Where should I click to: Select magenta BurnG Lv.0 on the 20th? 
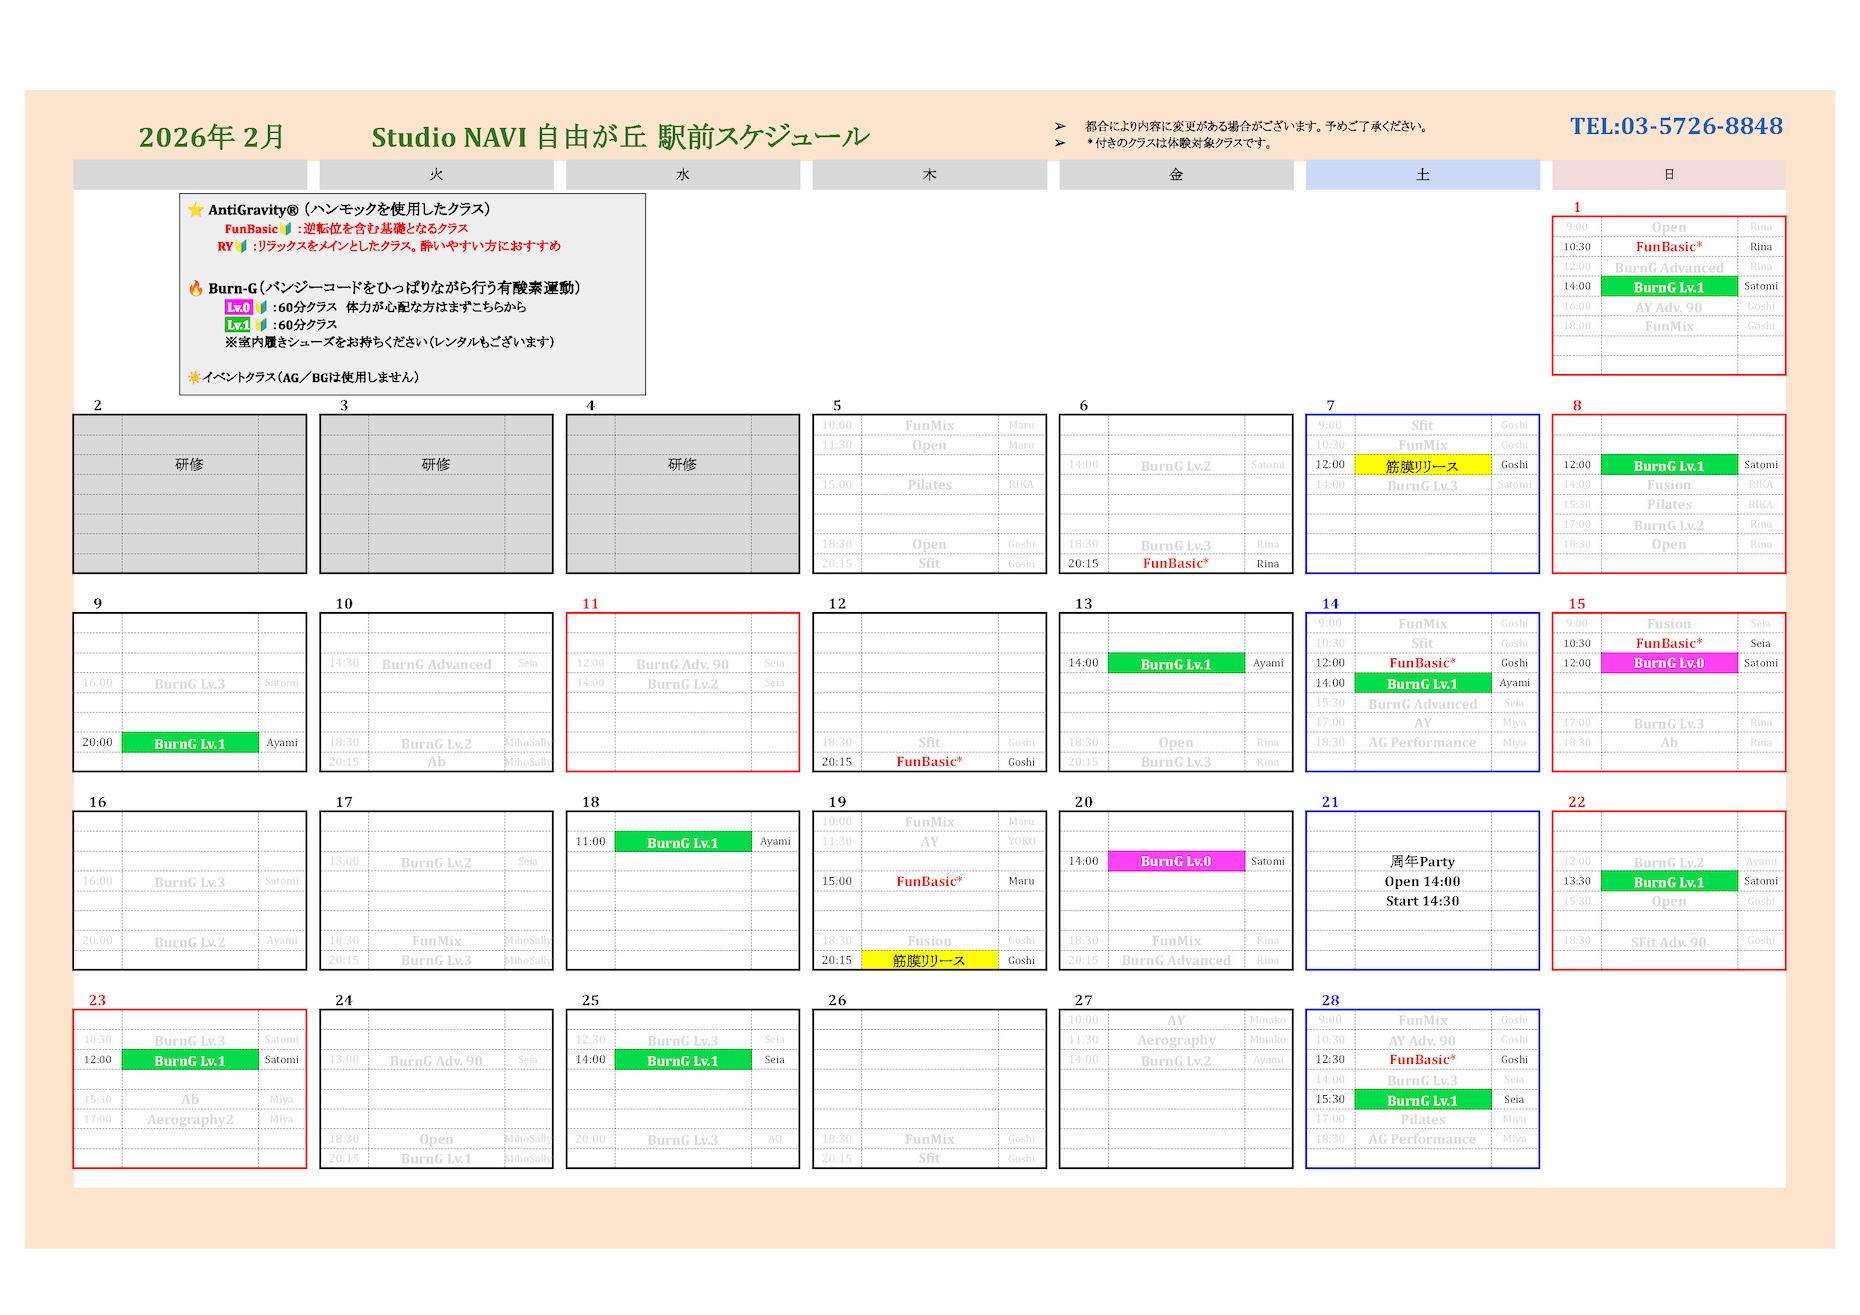pyautogui.click(x=1176, y=861)
